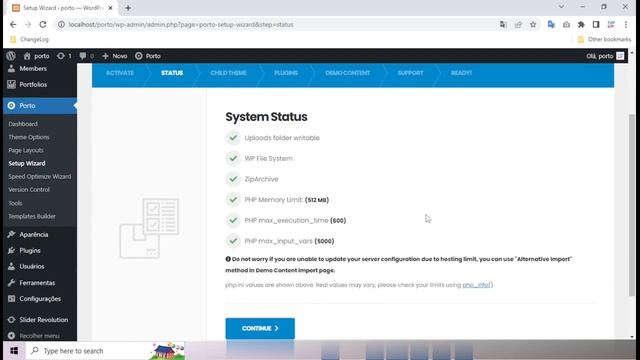Select the Status wizard step

click(x=172, y=73)
